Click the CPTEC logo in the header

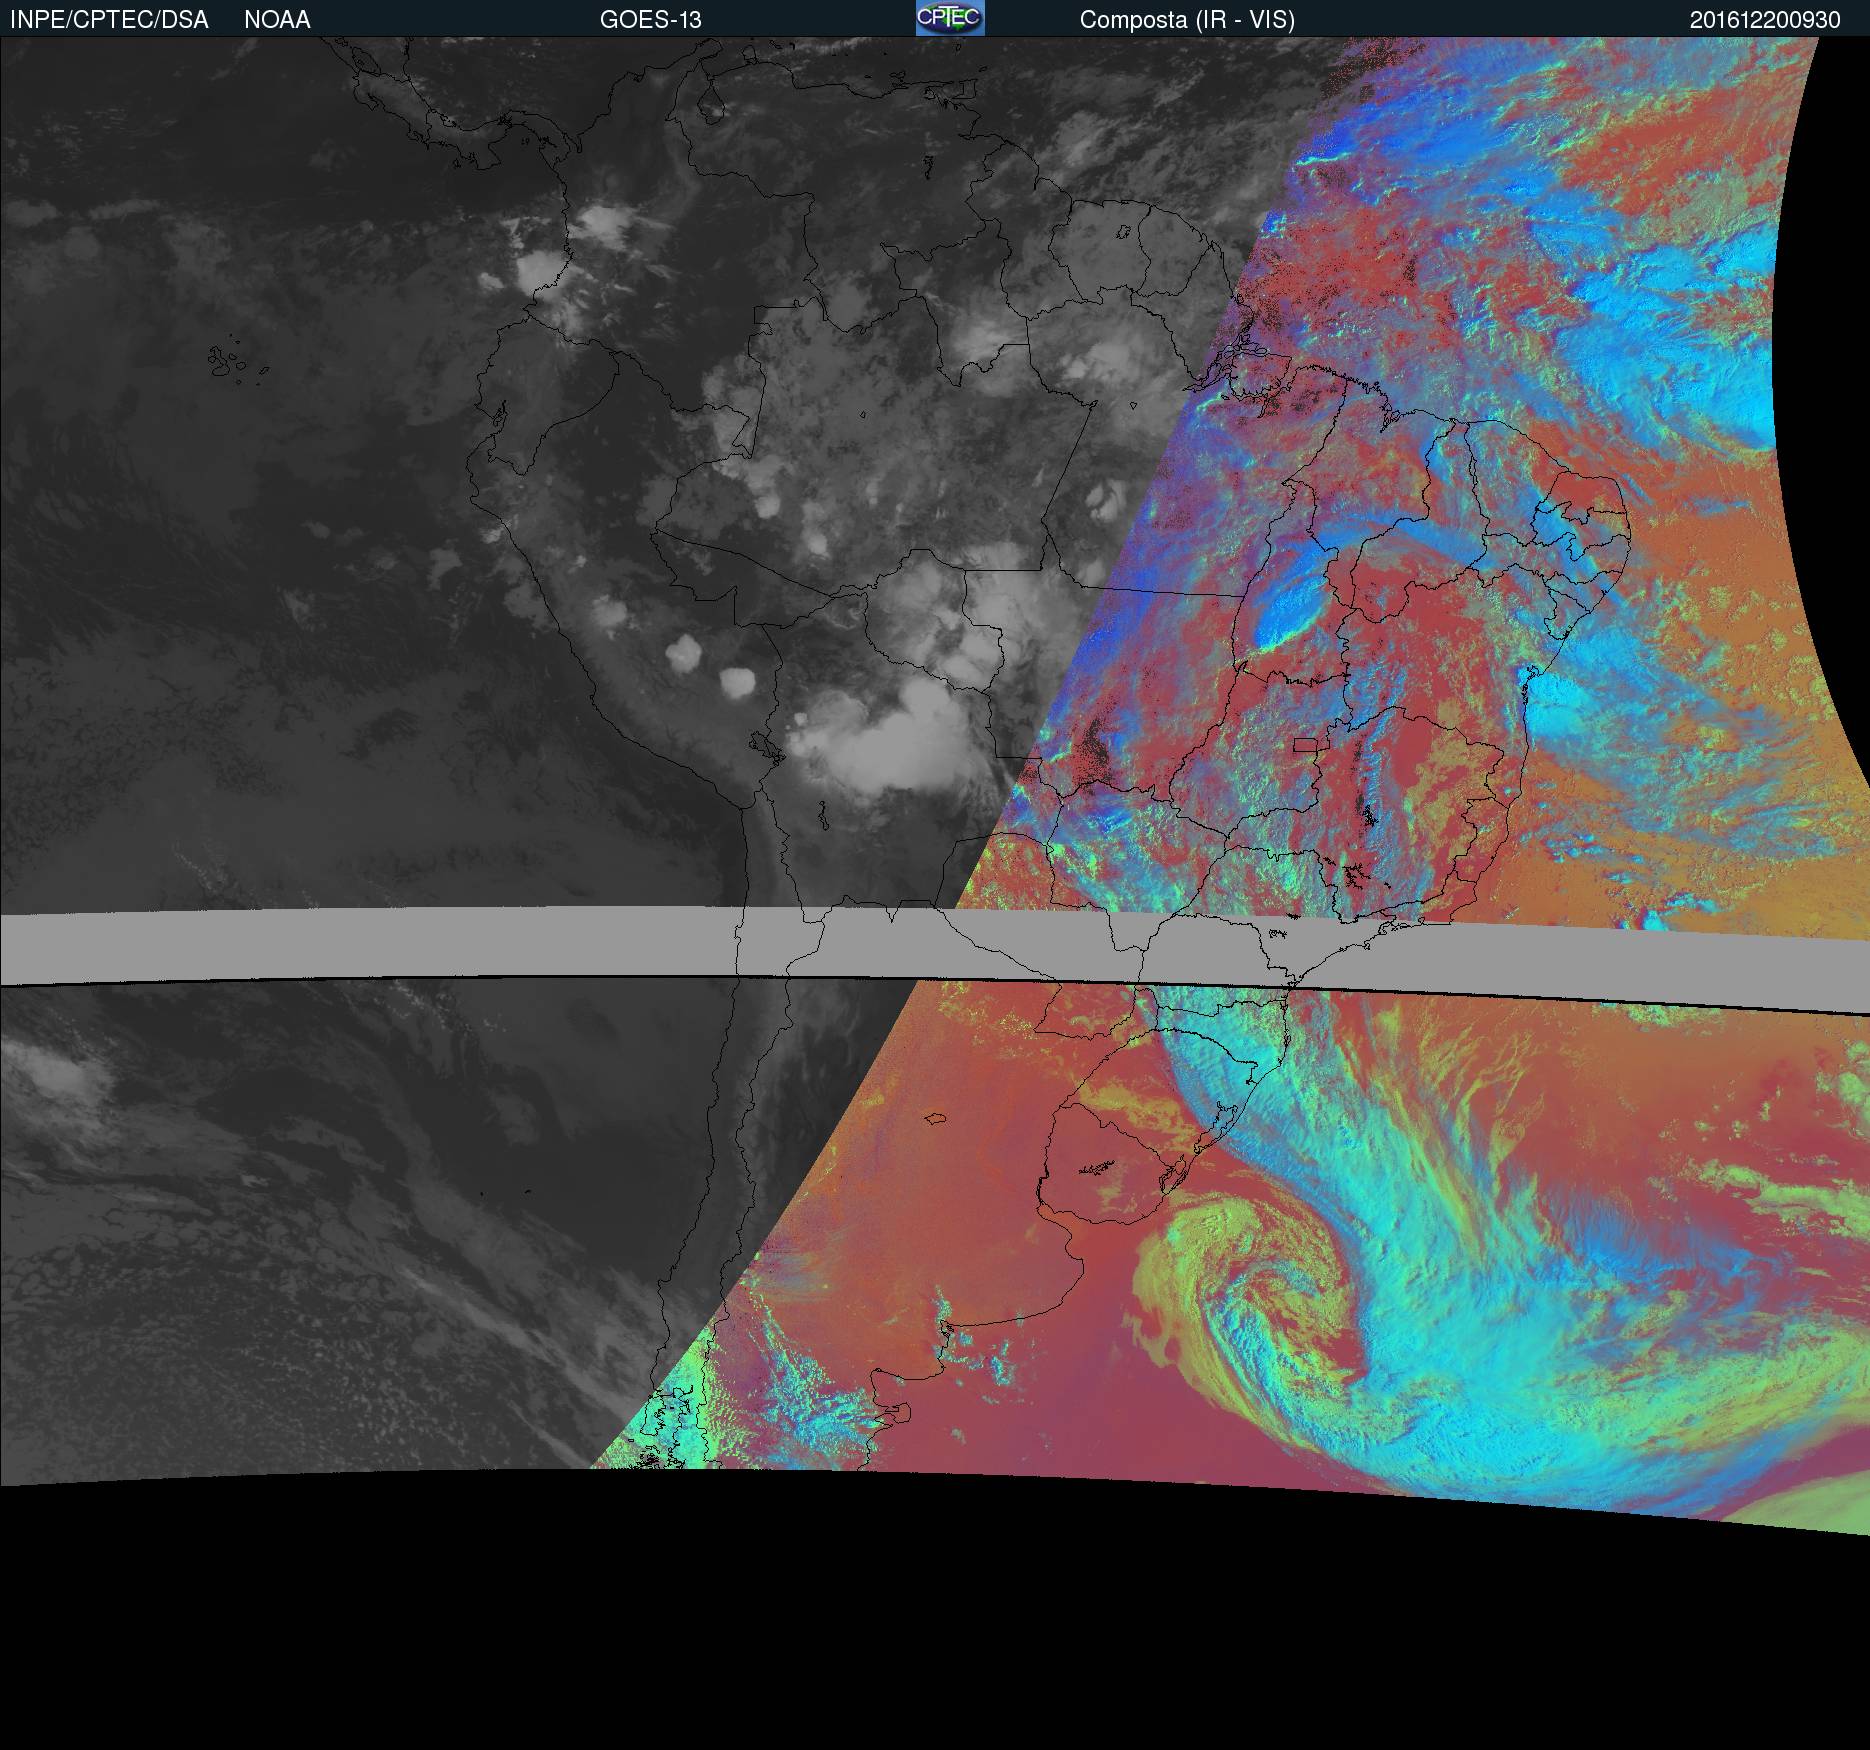950,18
